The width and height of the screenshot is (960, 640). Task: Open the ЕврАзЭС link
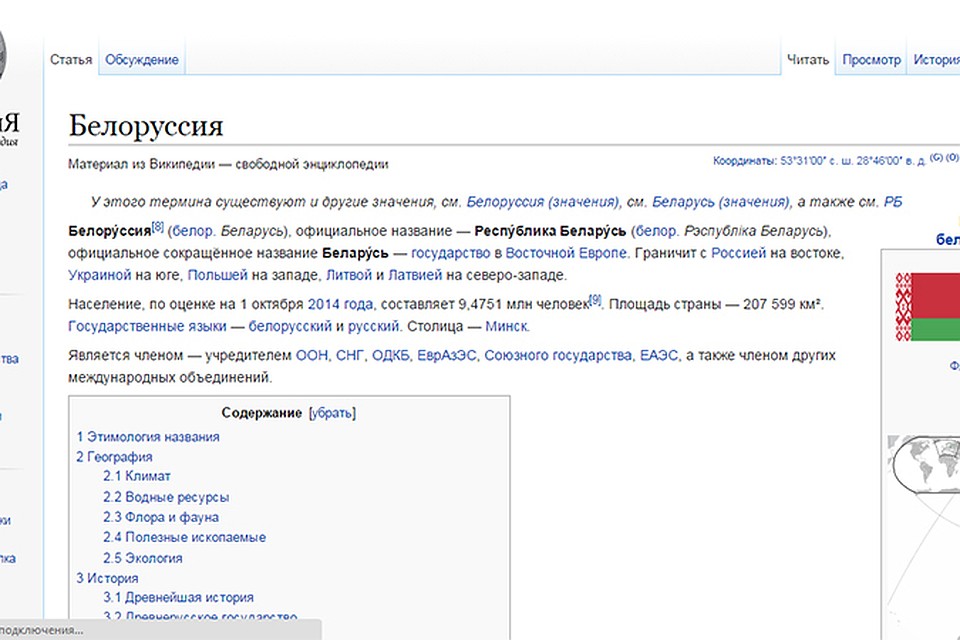pyautogui.click(x=446, y=355)
